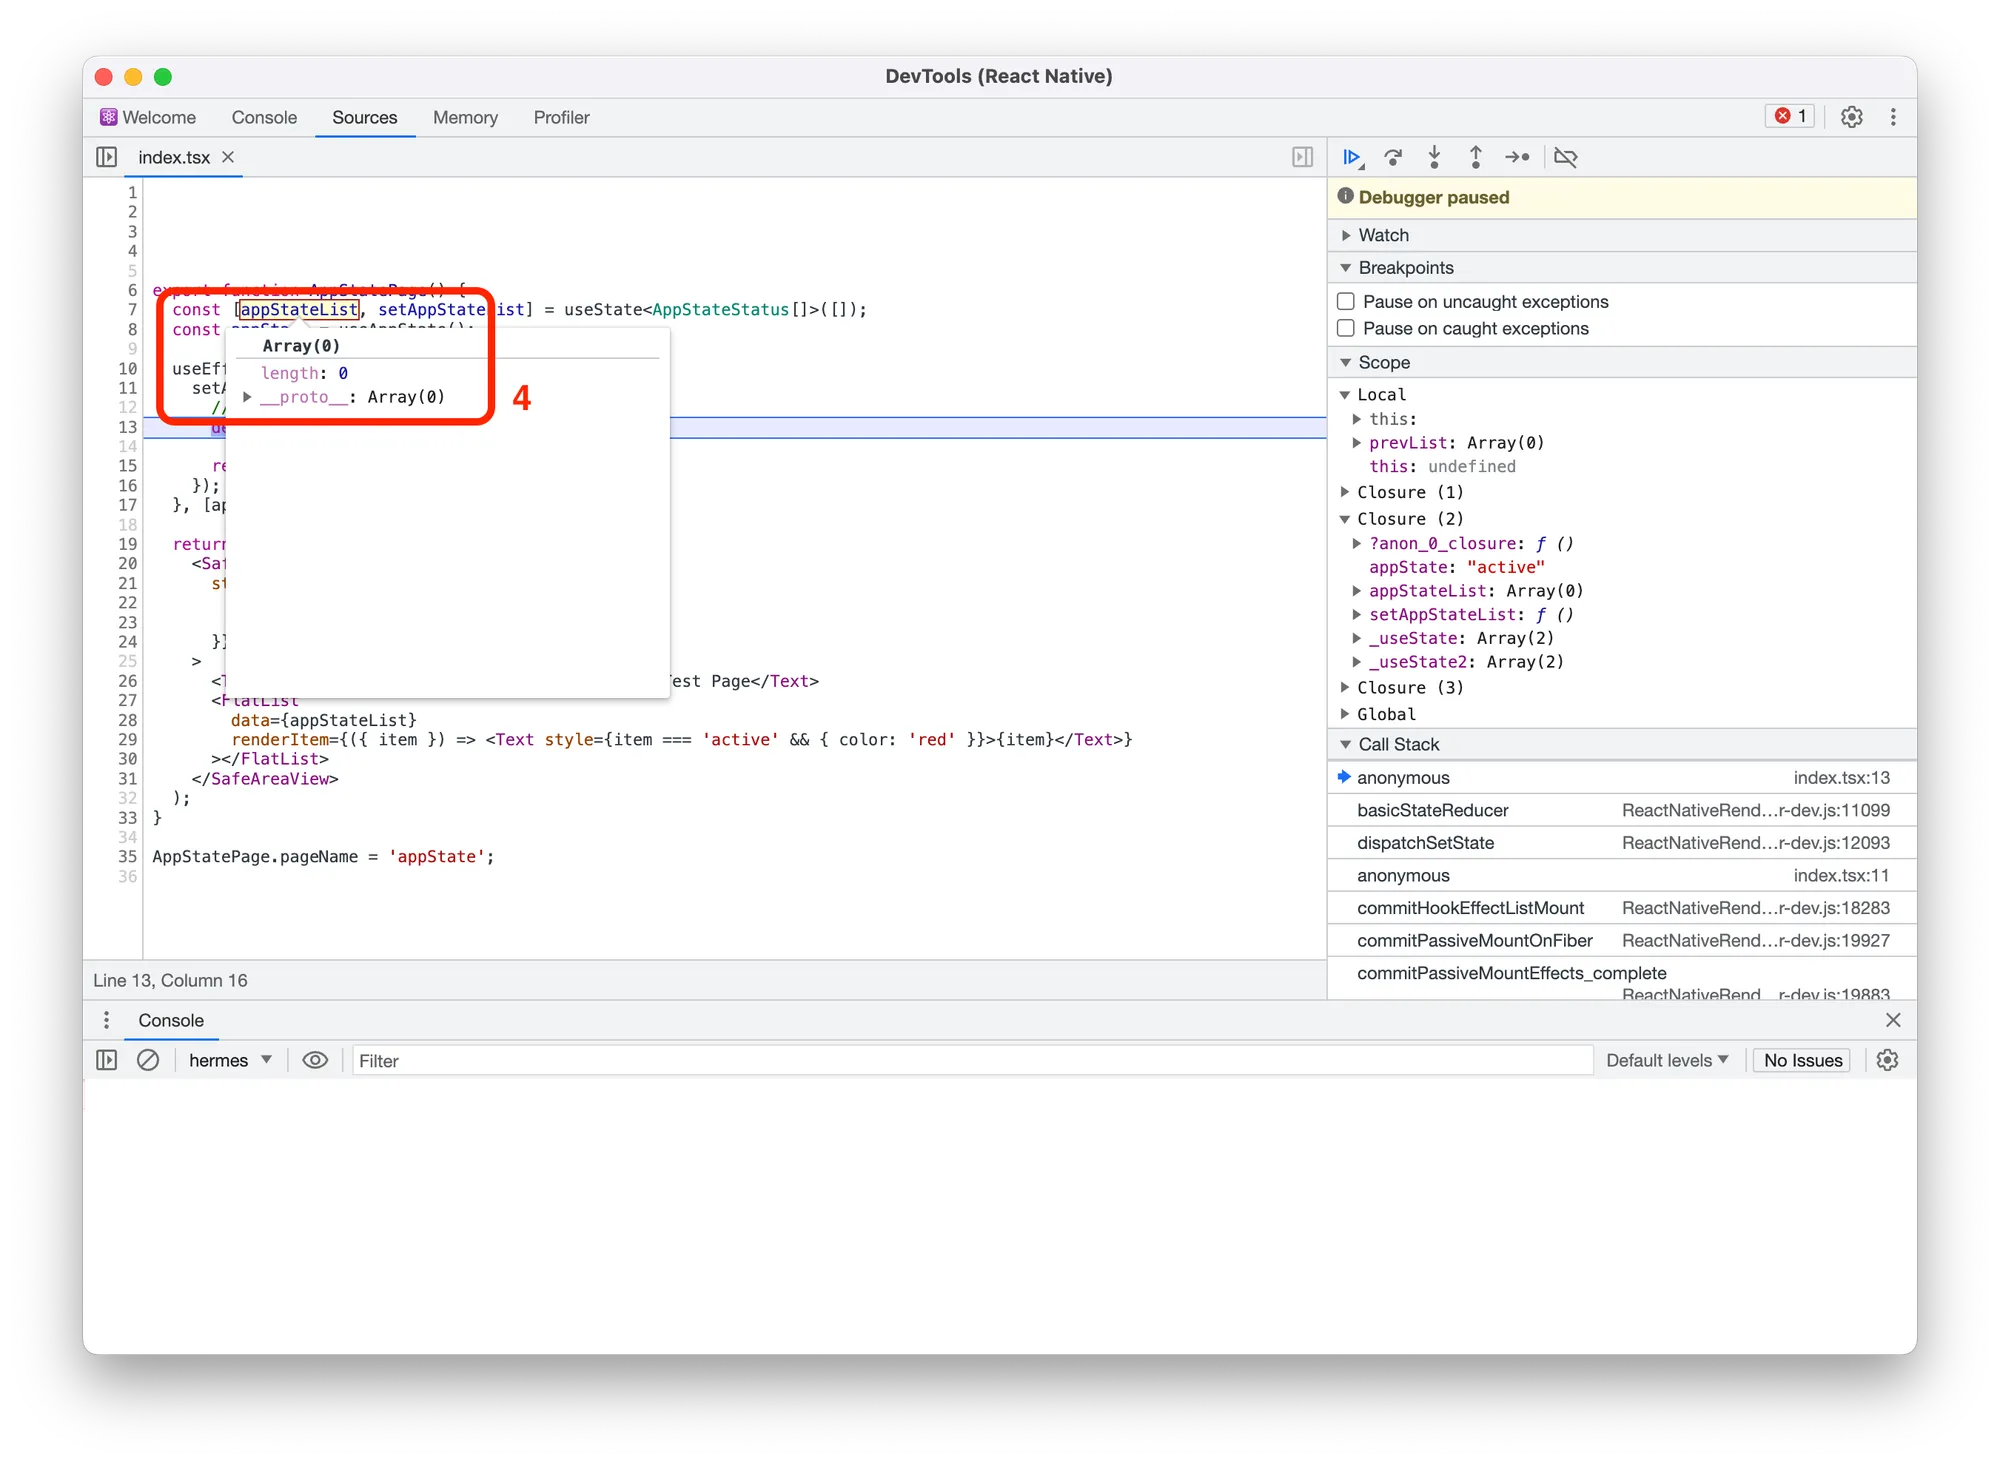Click the Step into function icon
2000x1464 pixels.
click(x=1434, y=157)
